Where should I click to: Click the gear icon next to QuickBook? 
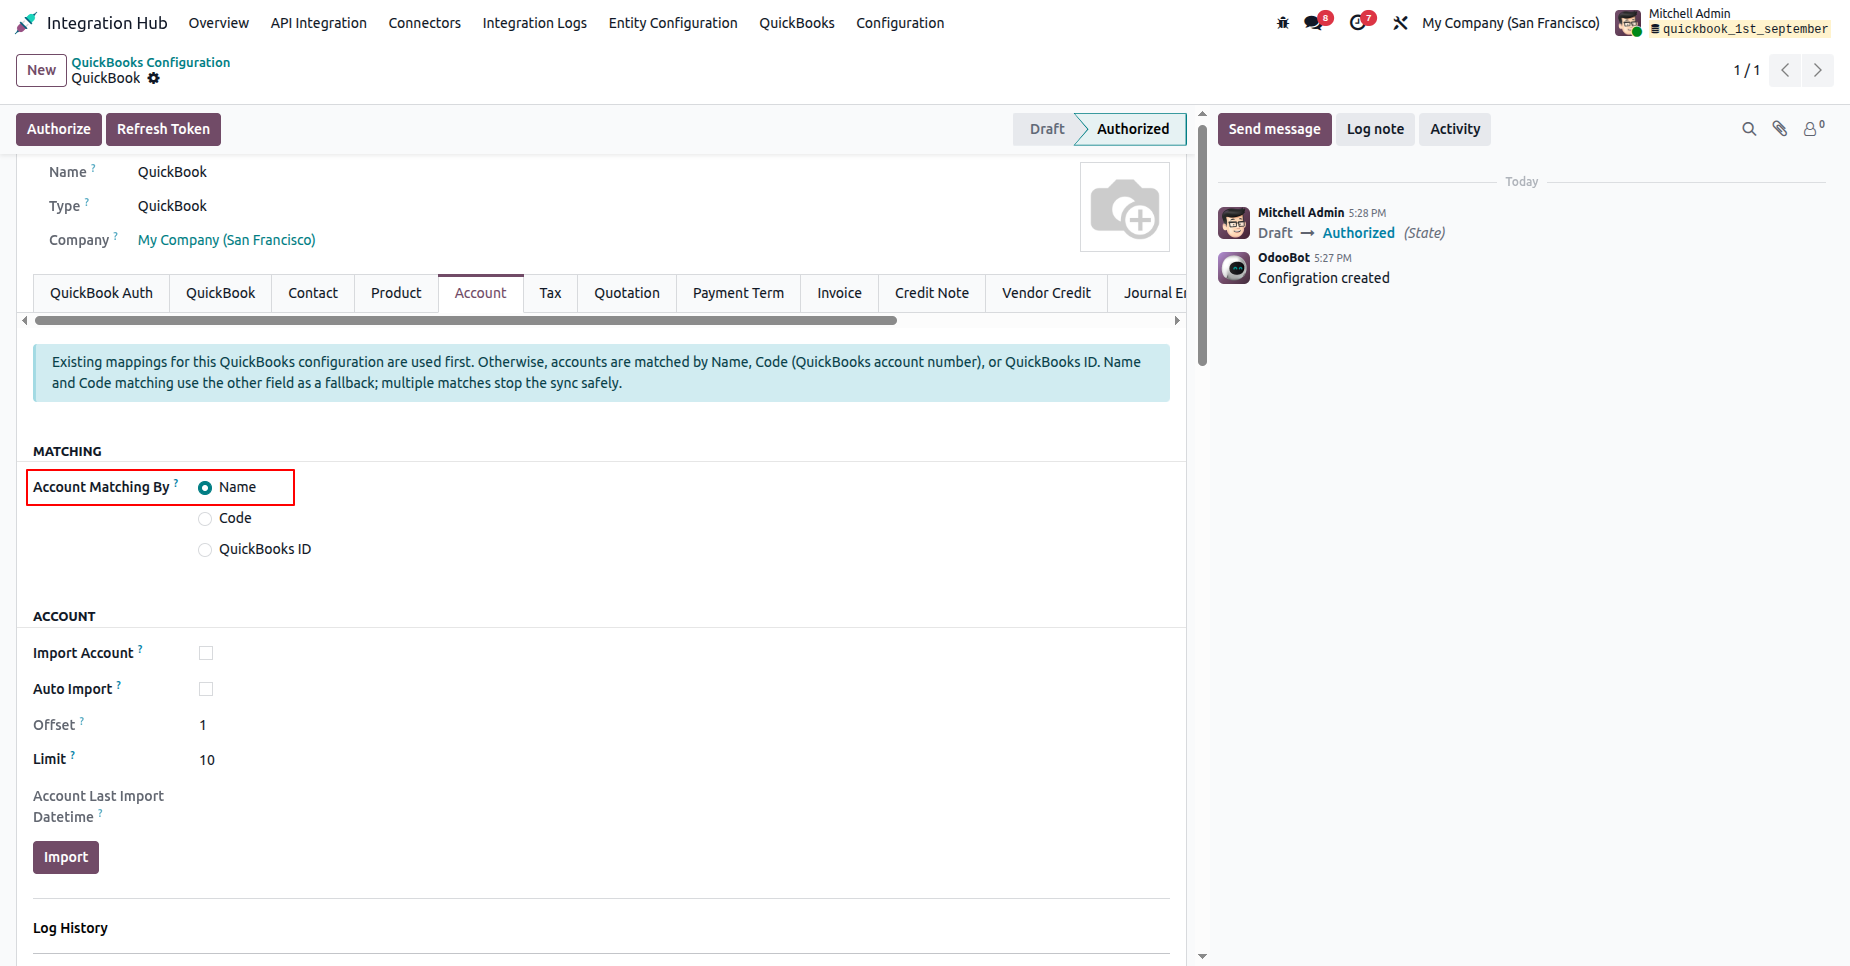pos(153,78)
